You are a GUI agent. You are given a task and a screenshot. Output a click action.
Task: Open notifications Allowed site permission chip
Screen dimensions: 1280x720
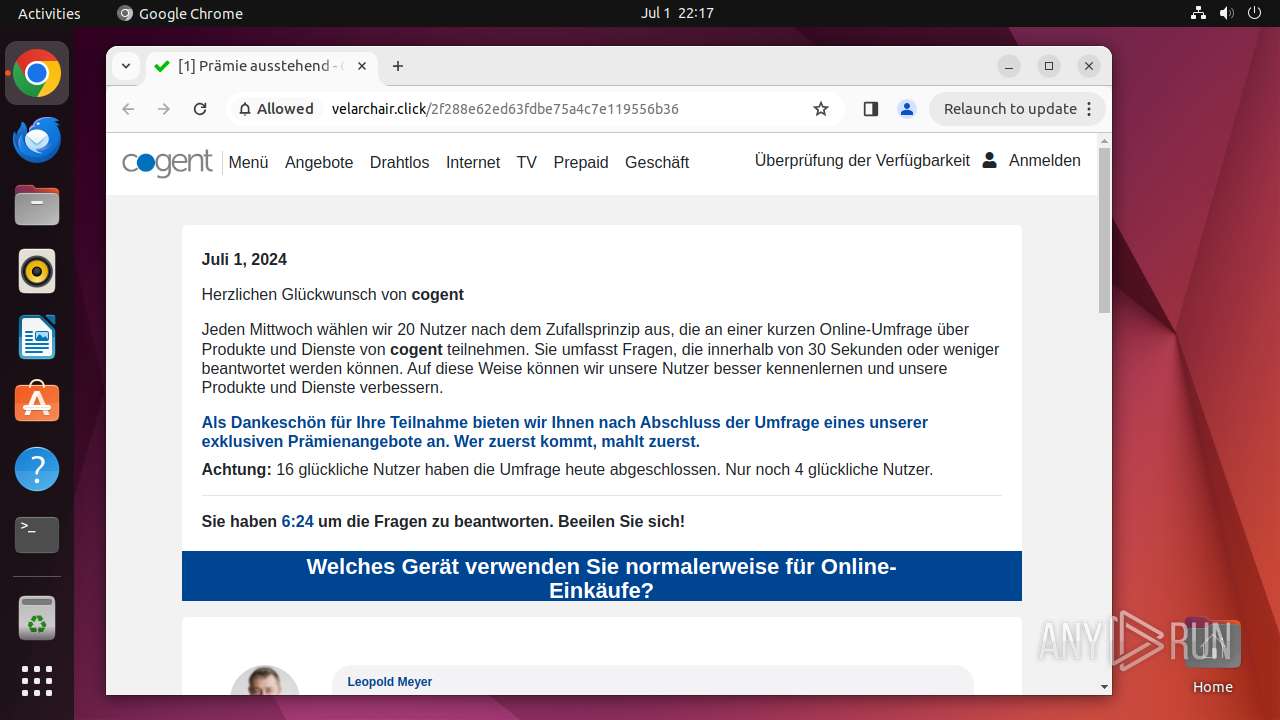coord(276,109)
